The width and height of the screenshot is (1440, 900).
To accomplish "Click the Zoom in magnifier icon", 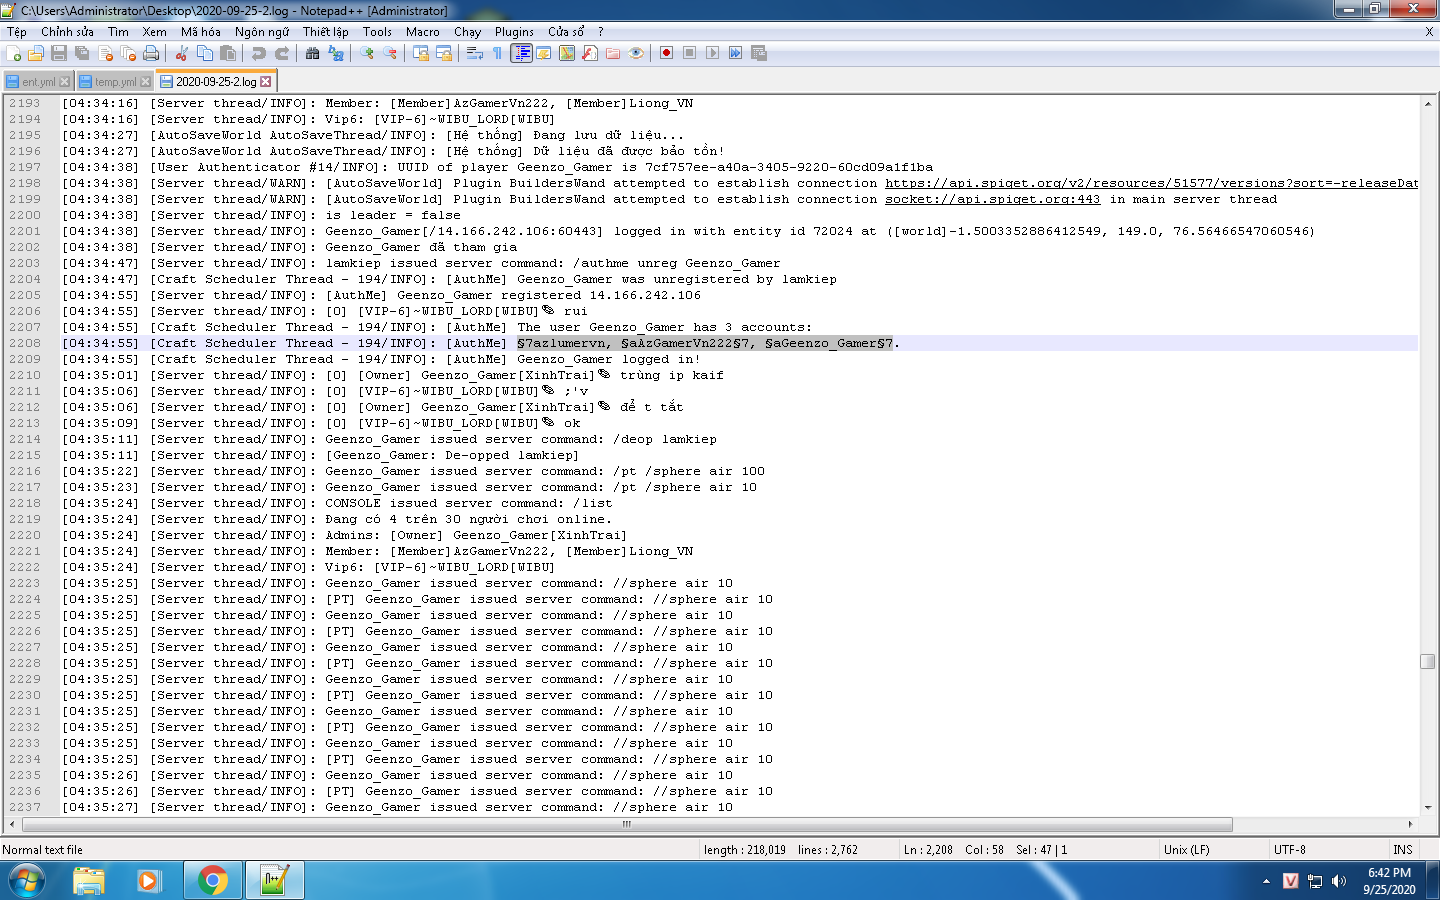I will pos(367,53).
